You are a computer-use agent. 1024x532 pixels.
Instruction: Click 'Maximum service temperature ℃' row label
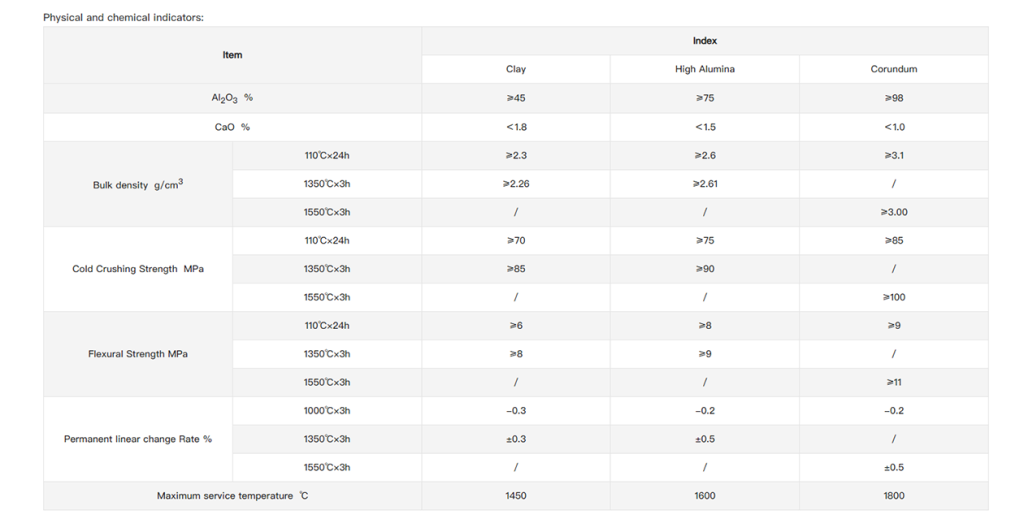tap(232, 496)
